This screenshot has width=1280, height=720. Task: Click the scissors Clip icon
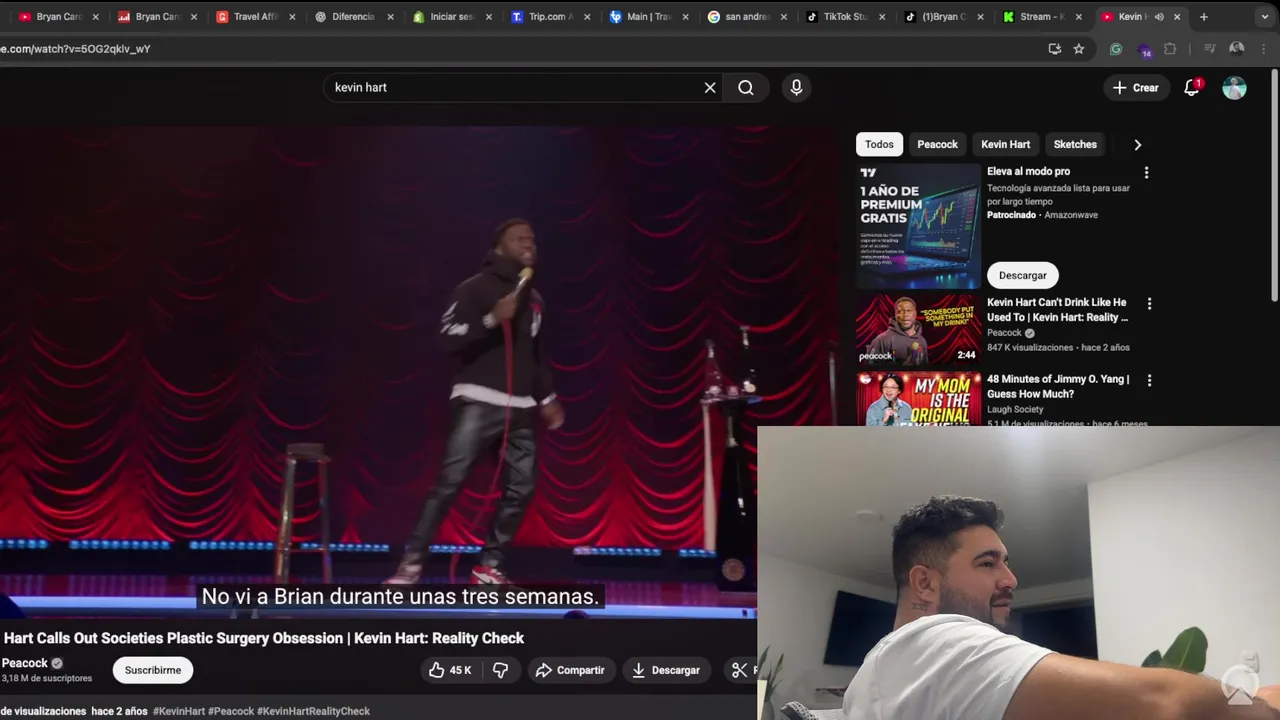click(x=739, y=670)
